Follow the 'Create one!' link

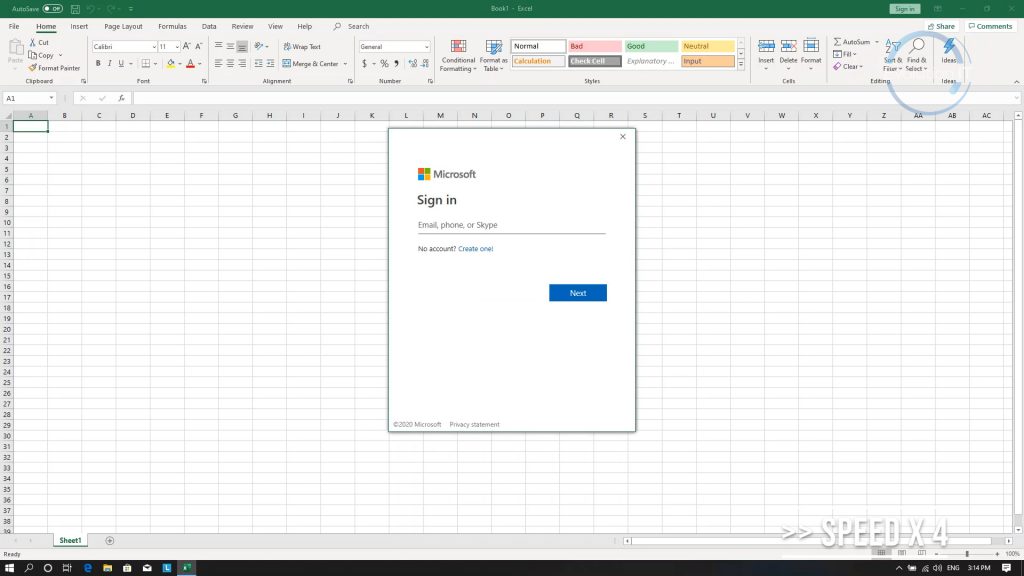475,249
